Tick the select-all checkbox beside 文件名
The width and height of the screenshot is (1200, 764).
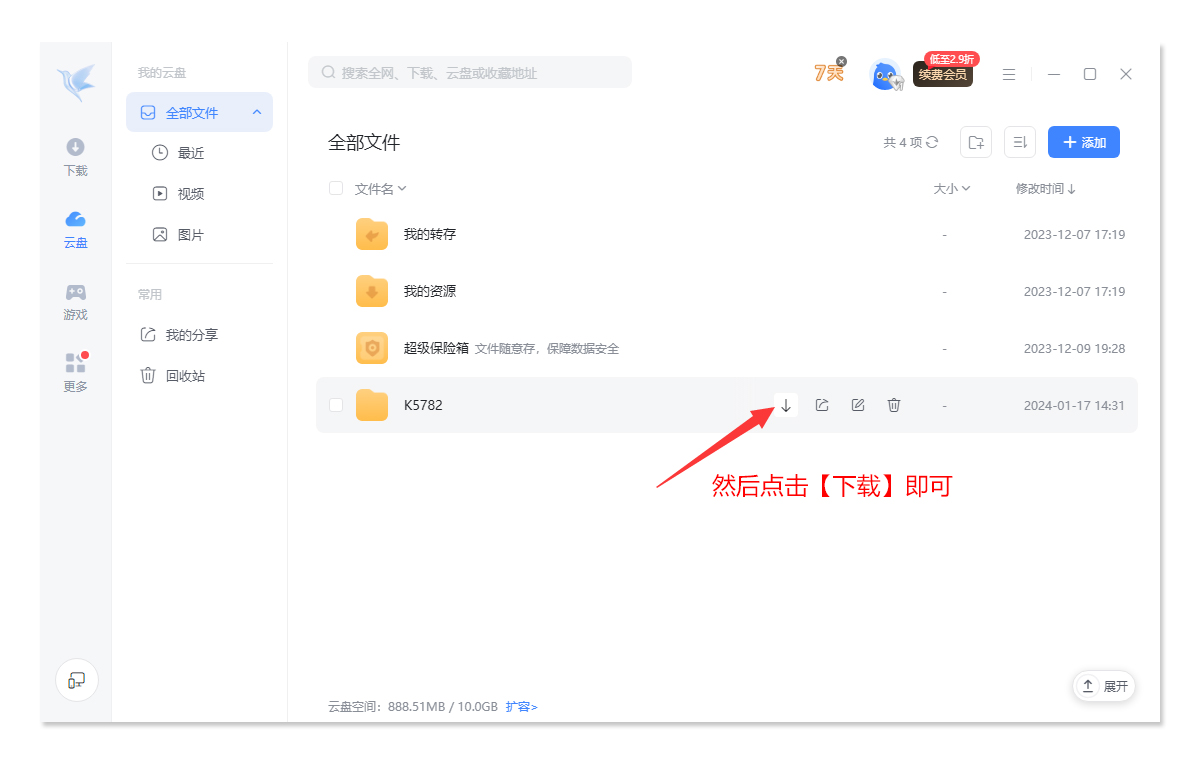336,188
